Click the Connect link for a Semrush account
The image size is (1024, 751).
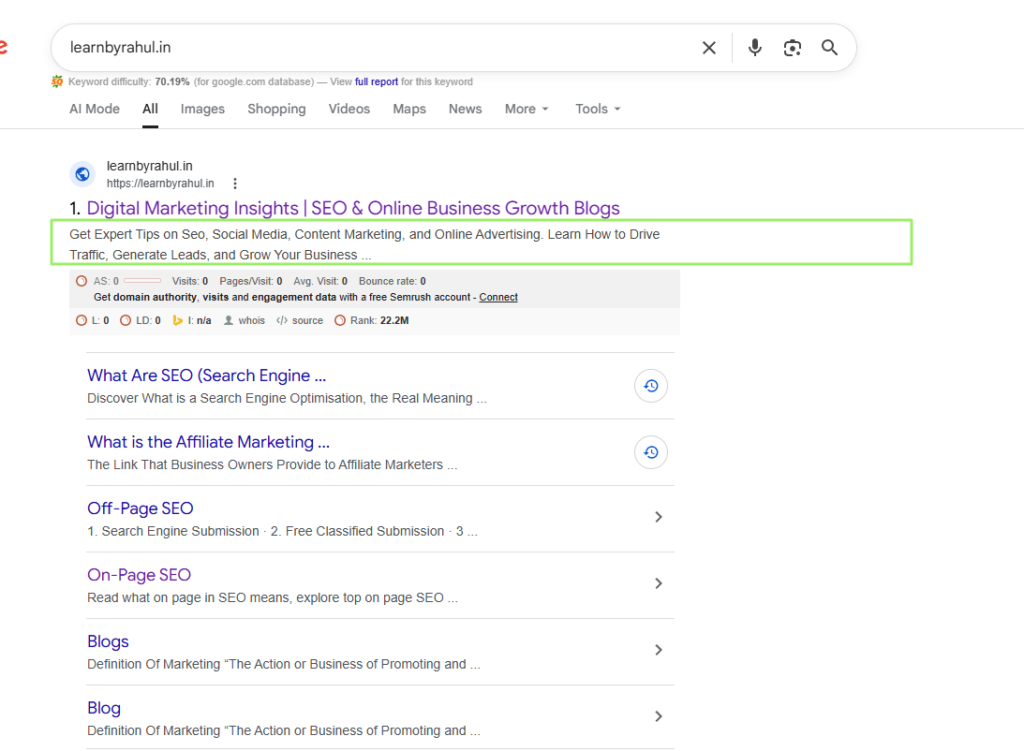click(x=498, y=297)
